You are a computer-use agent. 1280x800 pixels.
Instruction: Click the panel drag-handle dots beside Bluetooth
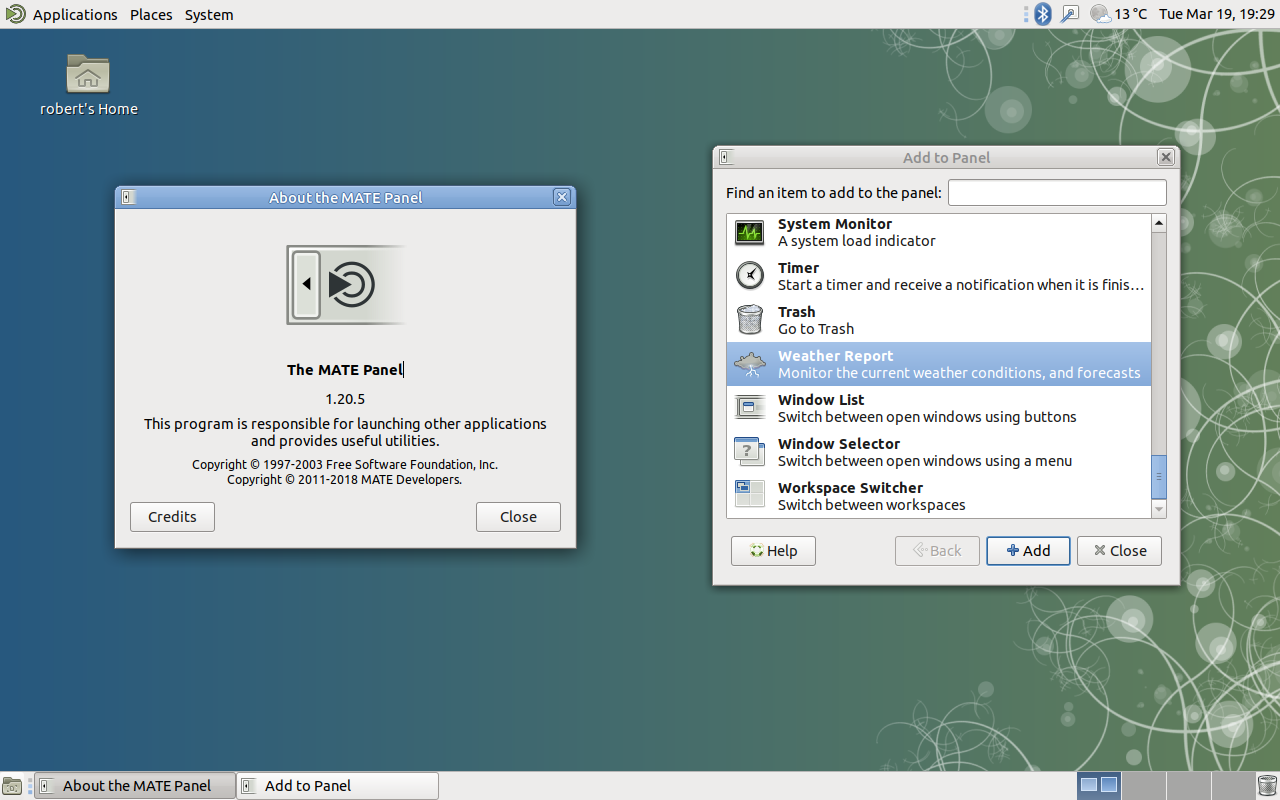click(x=1026, y=14)
